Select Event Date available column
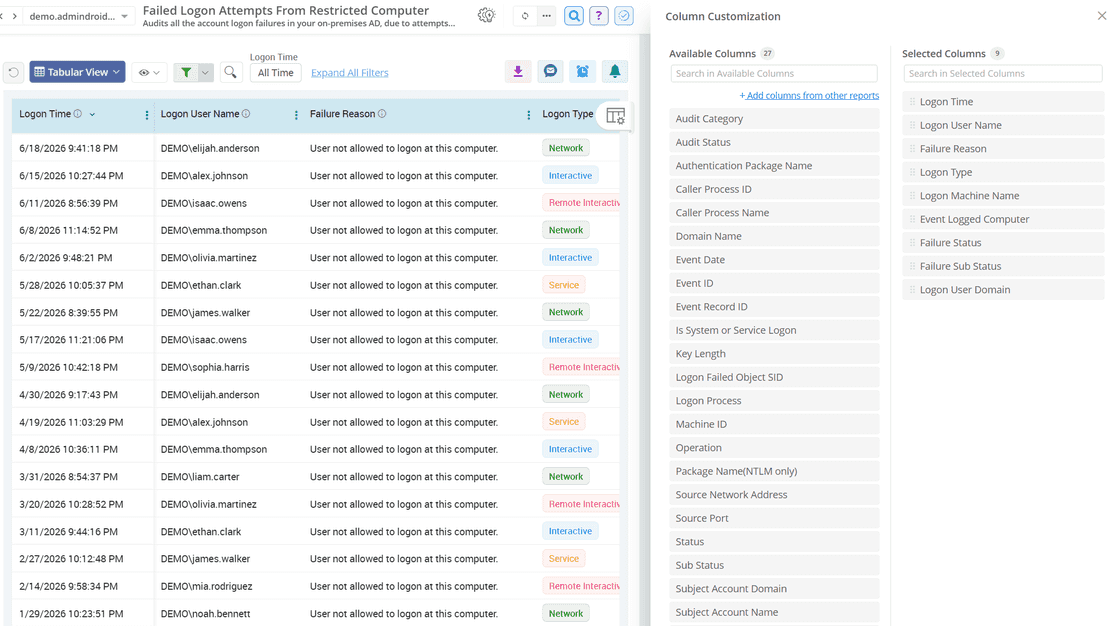 coord(774,259)
